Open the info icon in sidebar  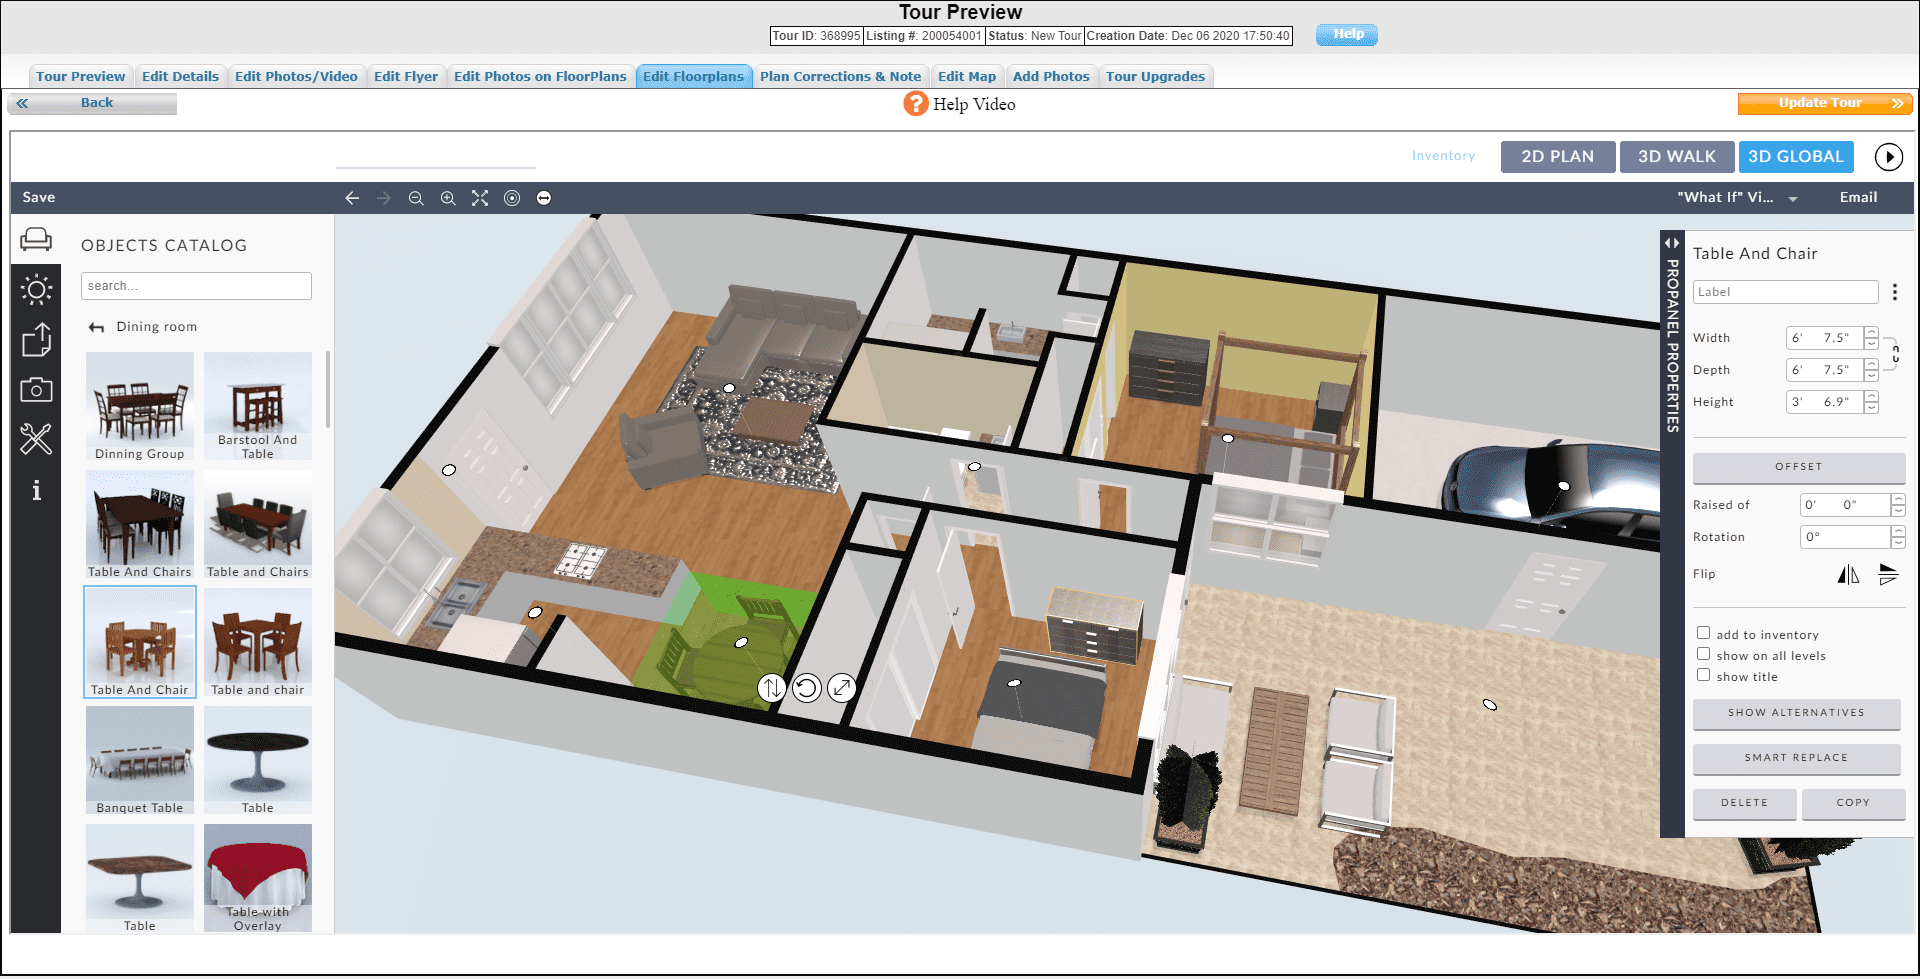(36, 490)
